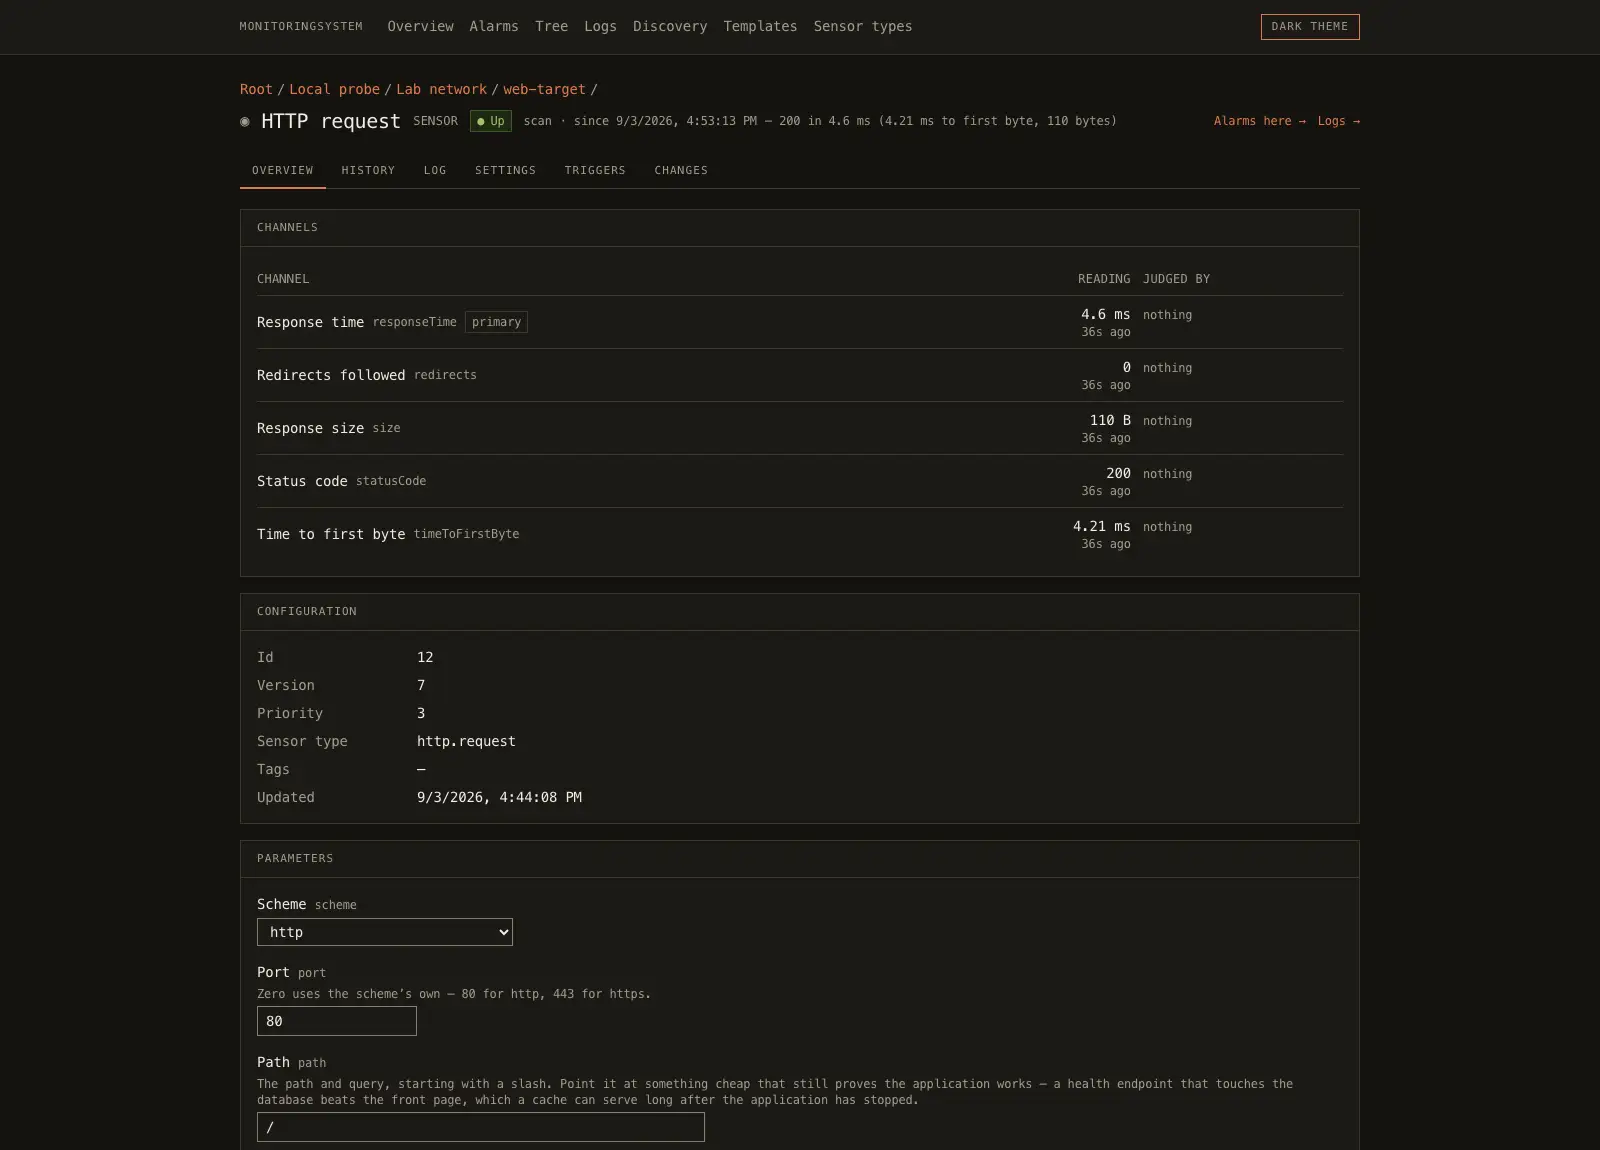Click in the Path input field
1600x1150 pixels.
coord(481,1127)
